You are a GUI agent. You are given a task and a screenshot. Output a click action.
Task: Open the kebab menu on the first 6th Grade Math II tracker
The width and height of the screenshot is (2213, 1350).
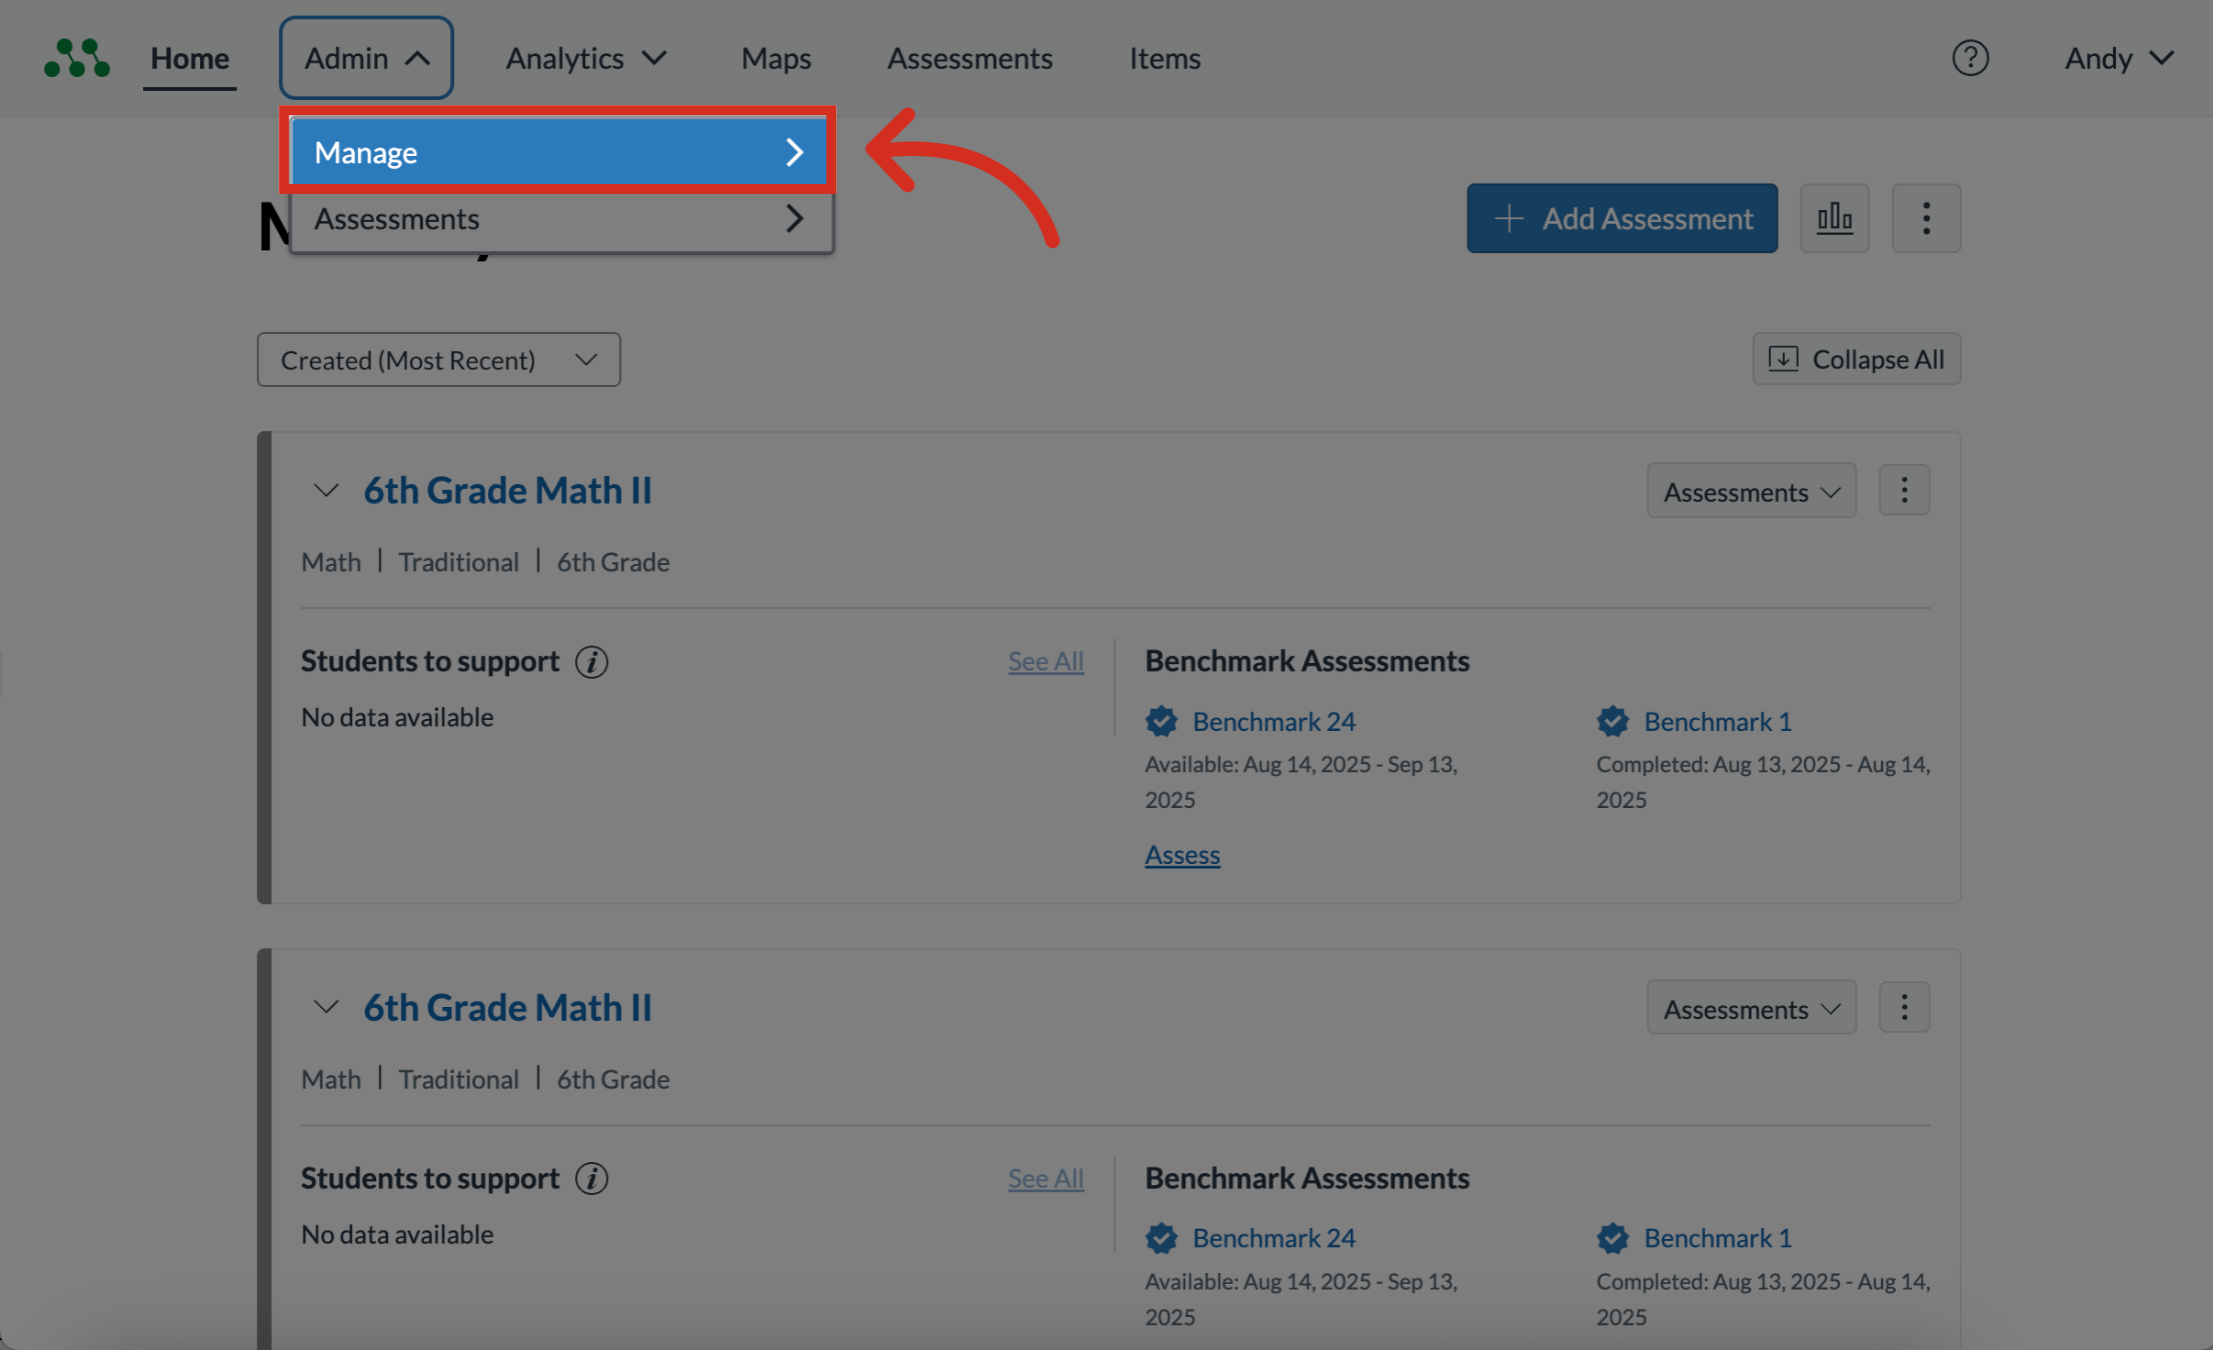point(1903,489)
